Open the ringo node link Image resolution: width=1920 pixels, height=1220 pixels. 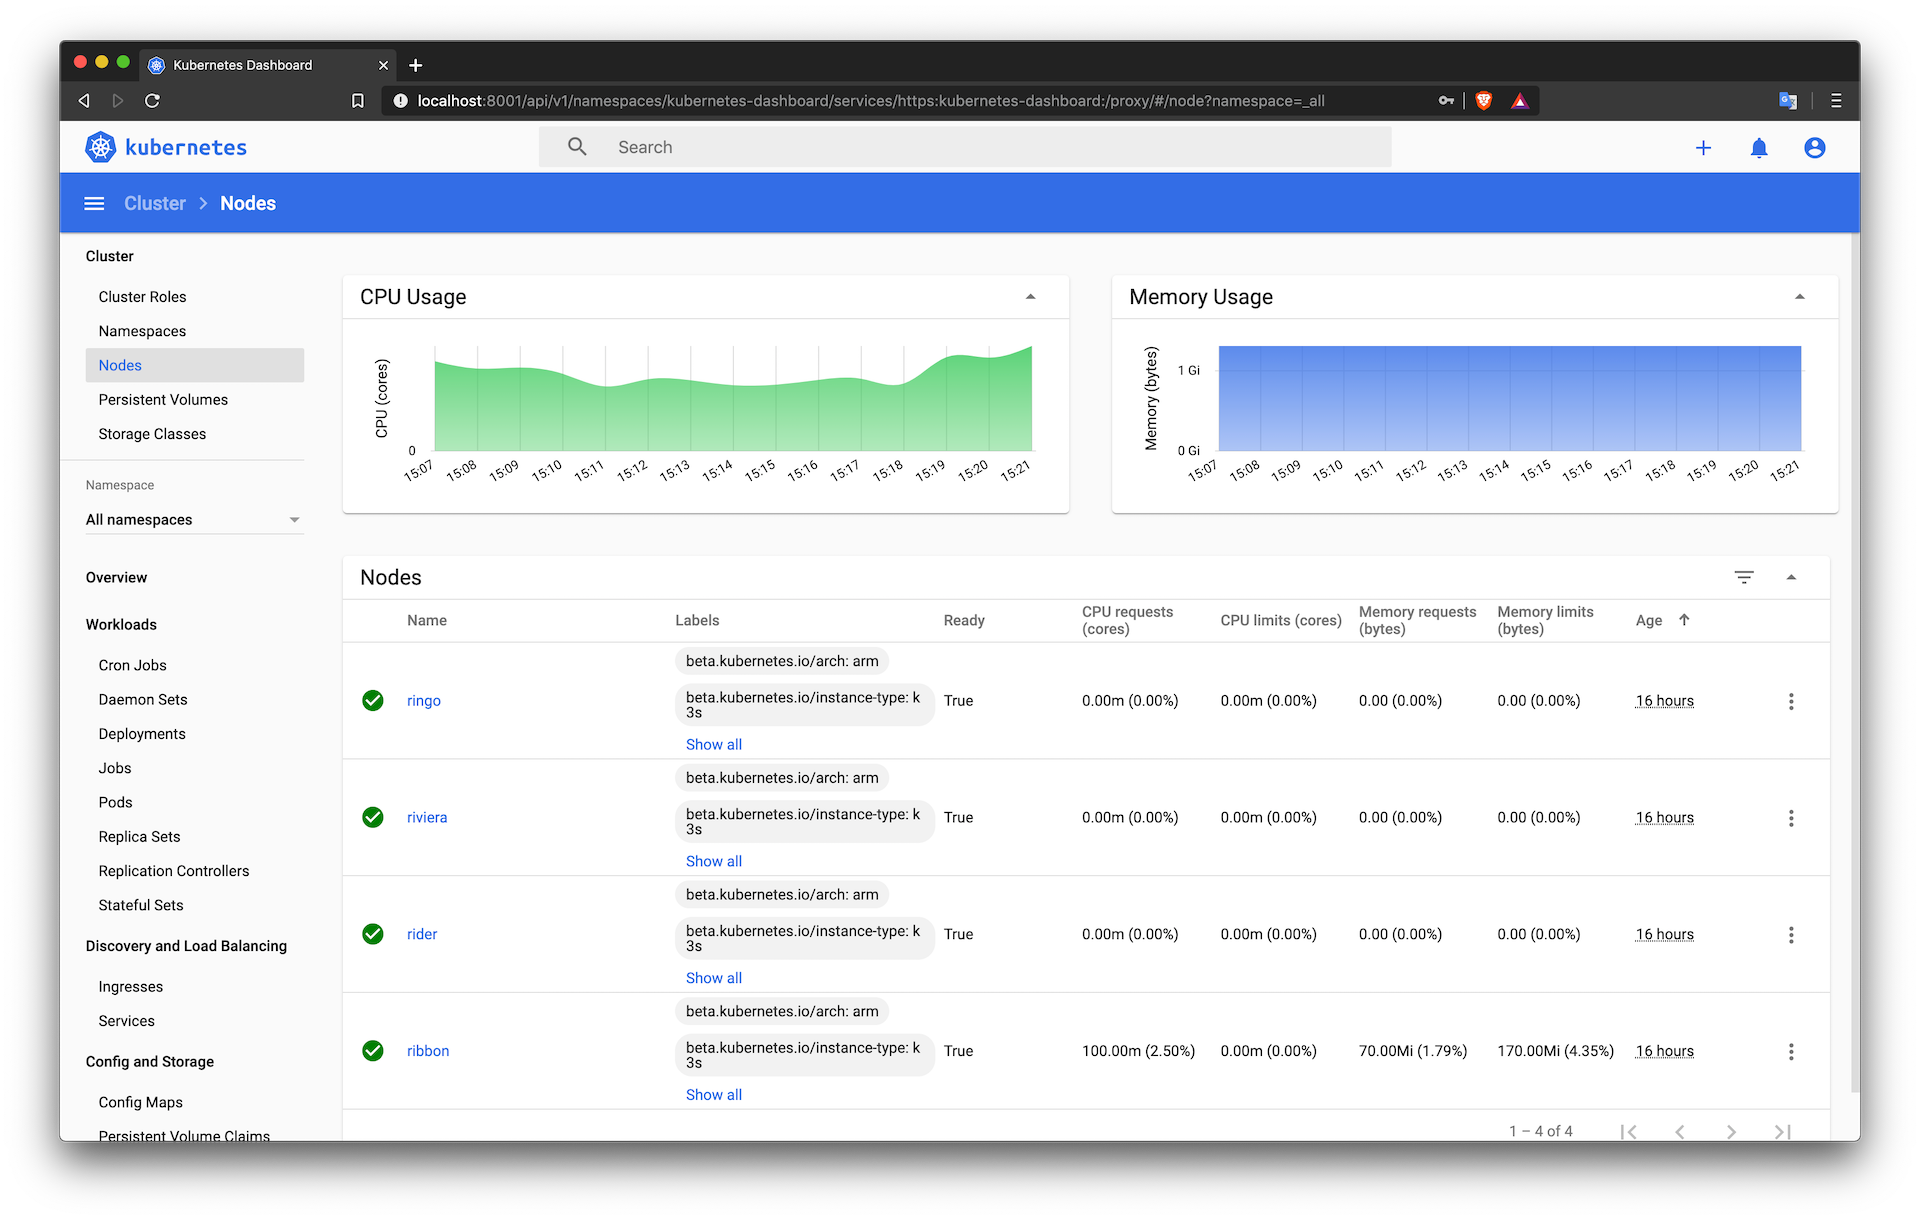(x=424, y=701)
